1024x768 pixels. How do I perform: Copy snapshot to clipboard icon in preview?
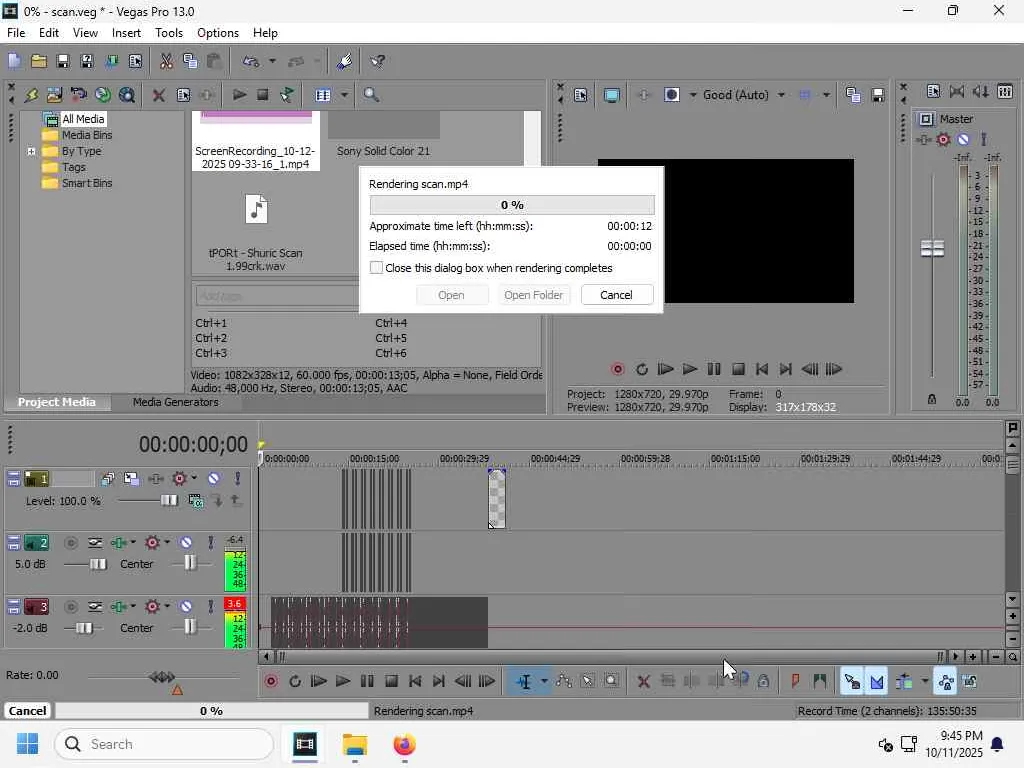[853, 95]
